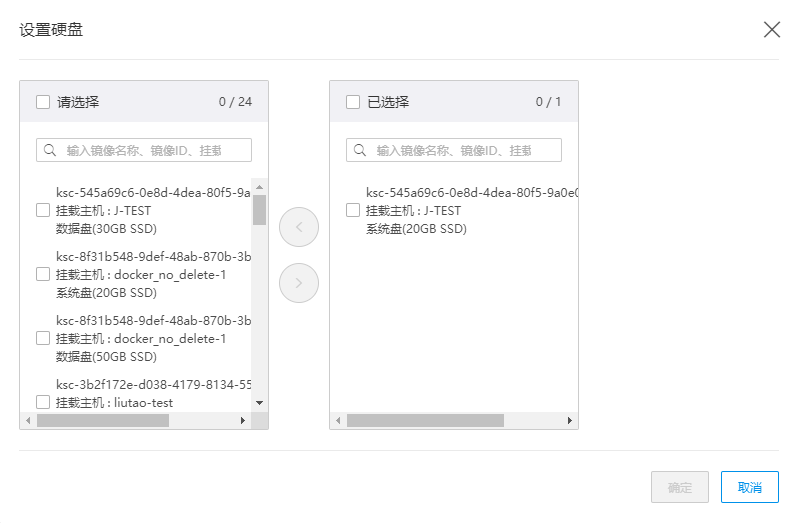Check the J-TEST 数据盘(30GB SSD) disk
The height and width of the screenshot is (523, 796).
point(43,210)
